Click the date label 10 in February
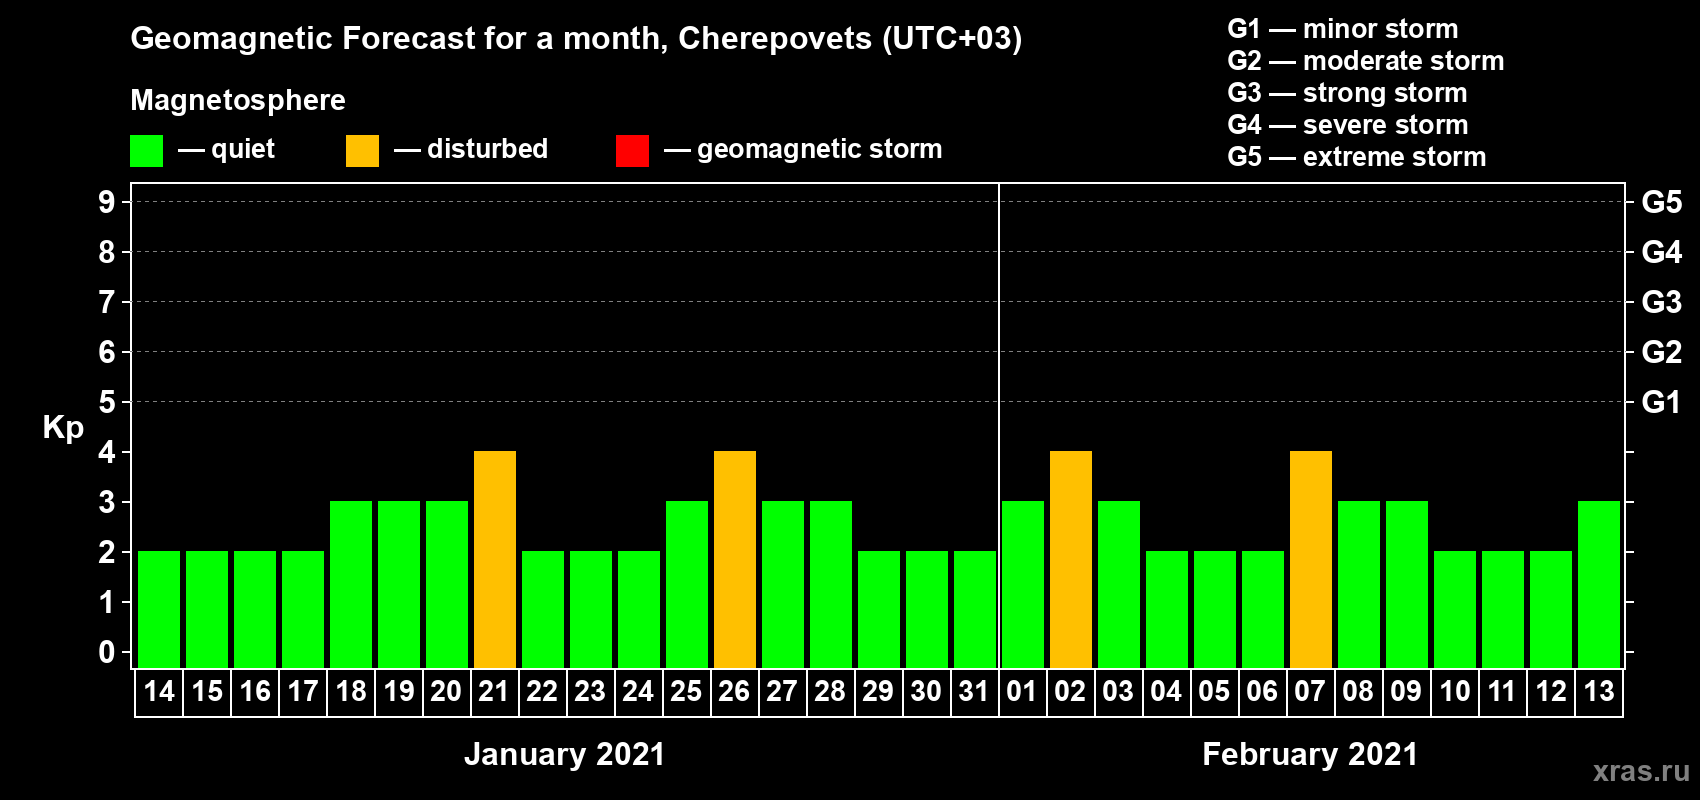1700x800 pixels. [x=1454, y=691]
